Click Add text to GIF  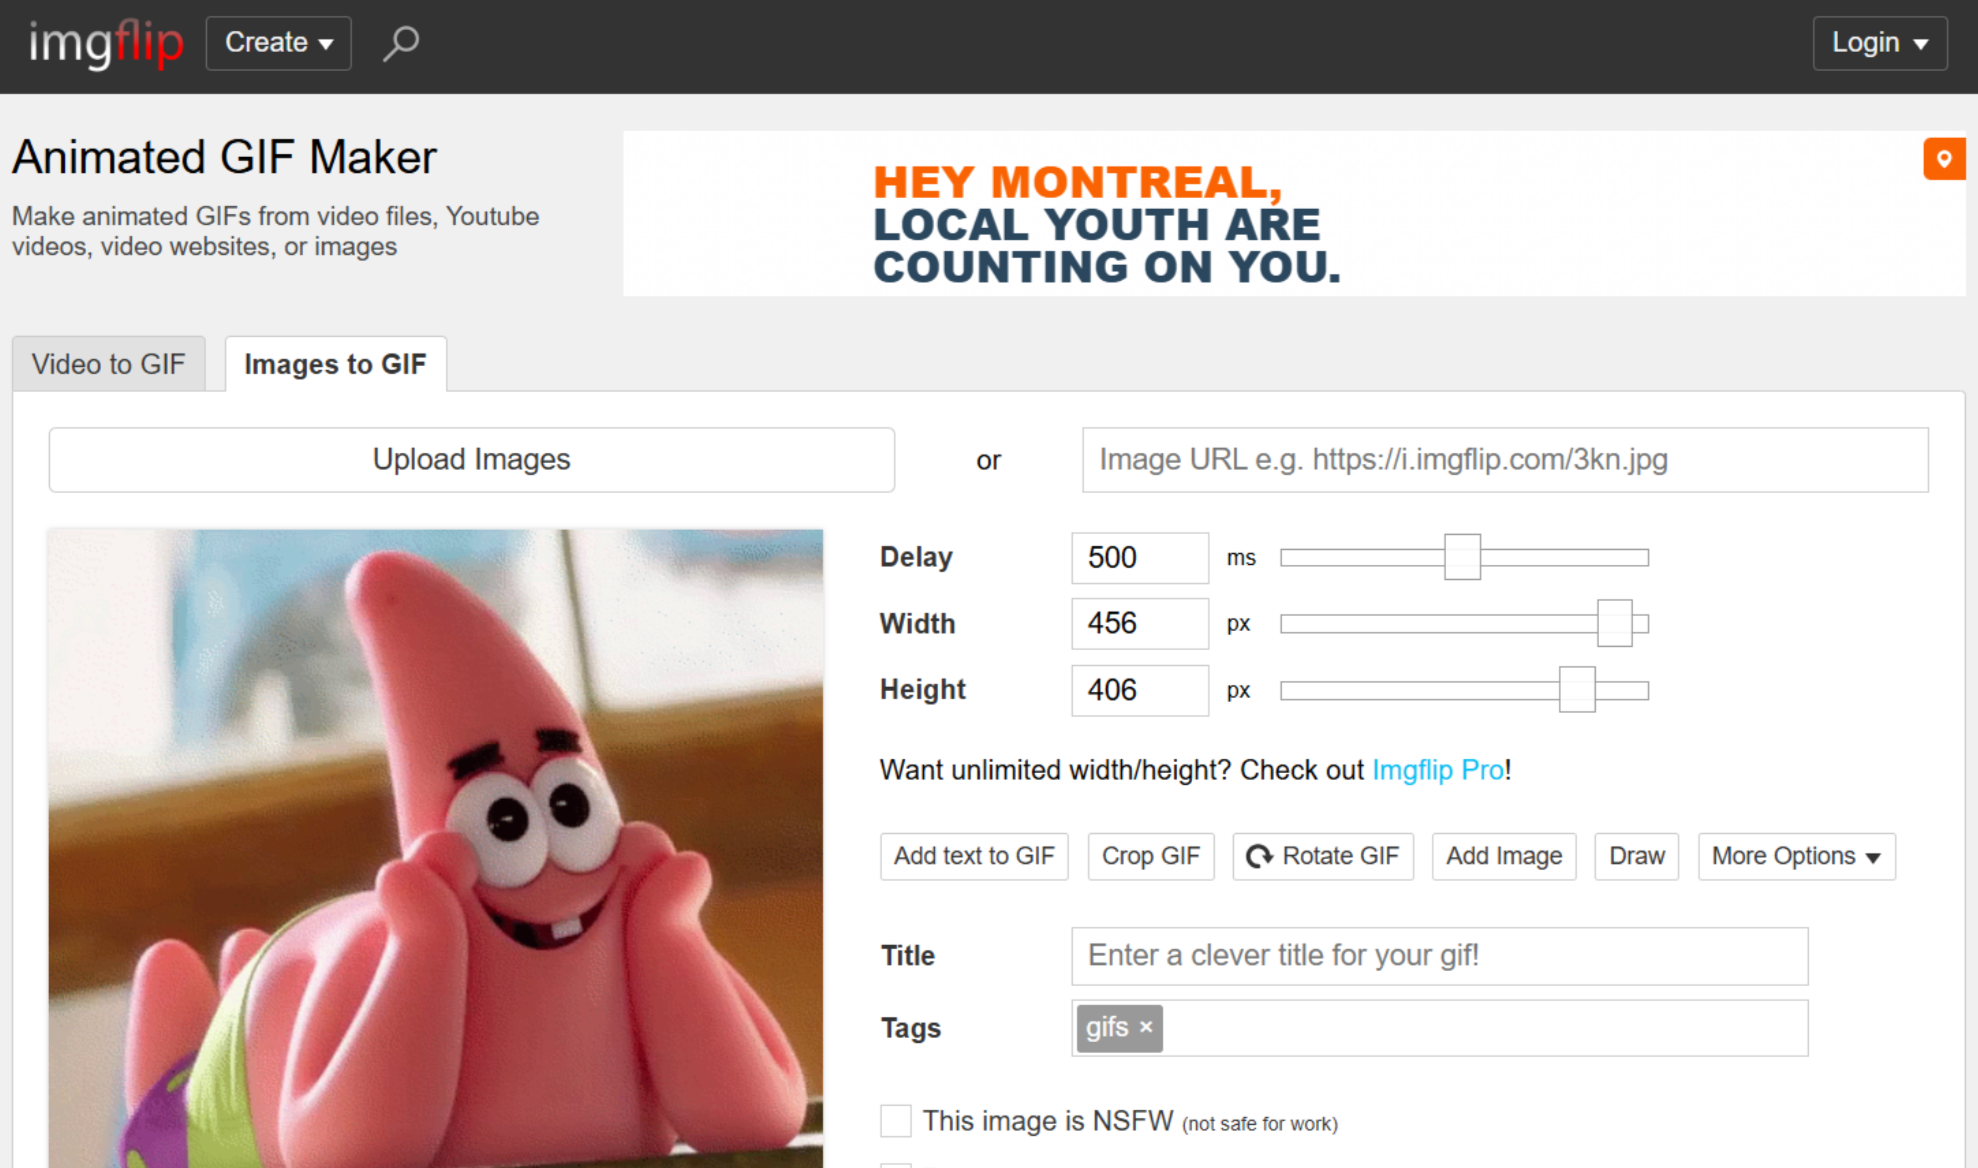973,856
